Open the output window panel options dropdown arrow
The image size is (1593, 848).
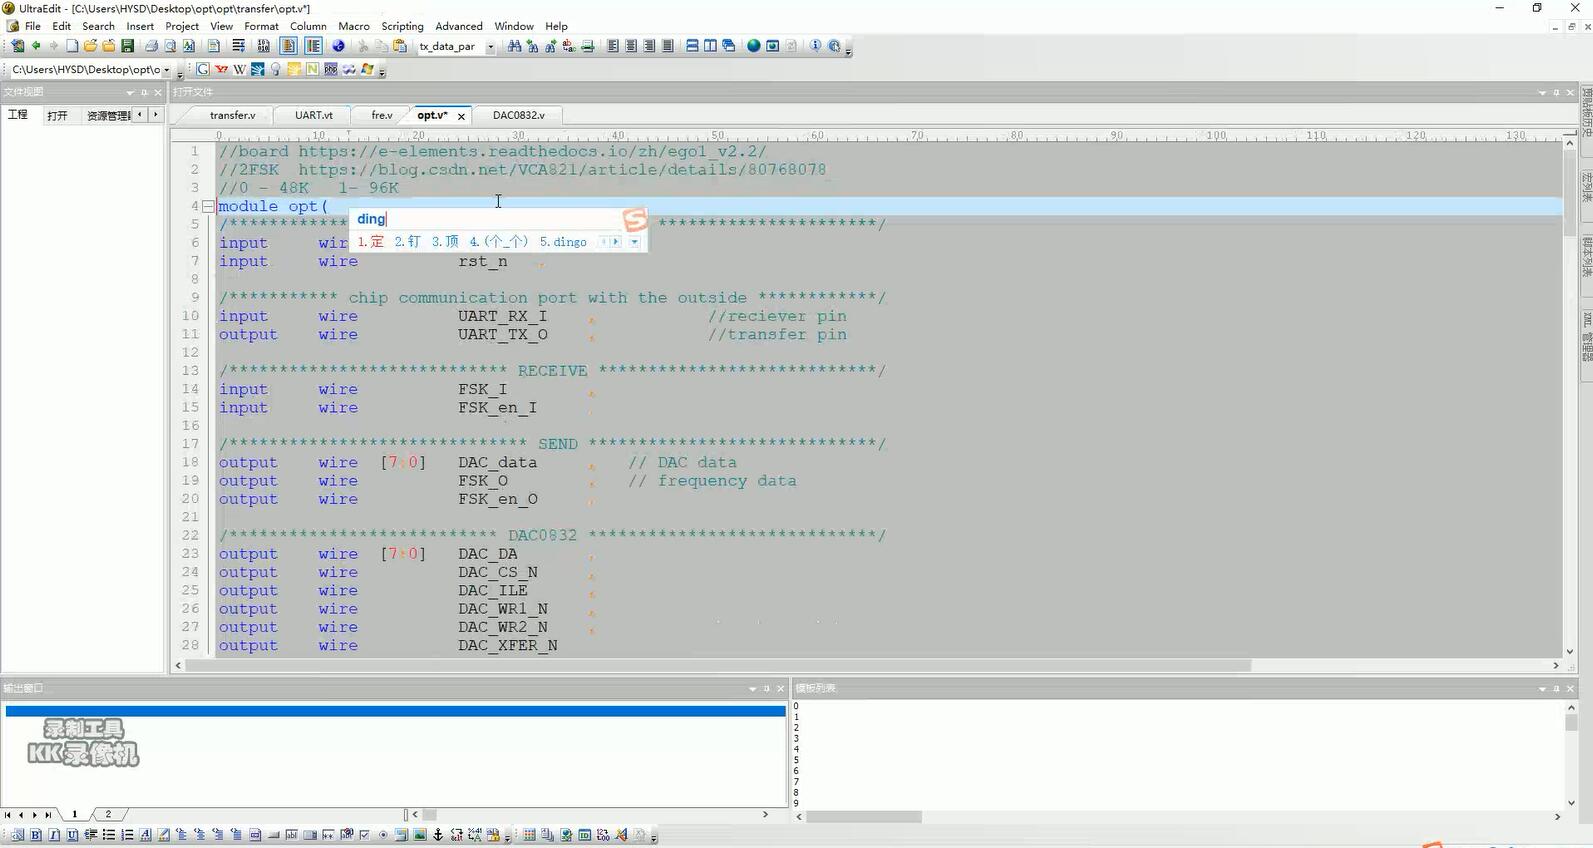tap(753, 688)
